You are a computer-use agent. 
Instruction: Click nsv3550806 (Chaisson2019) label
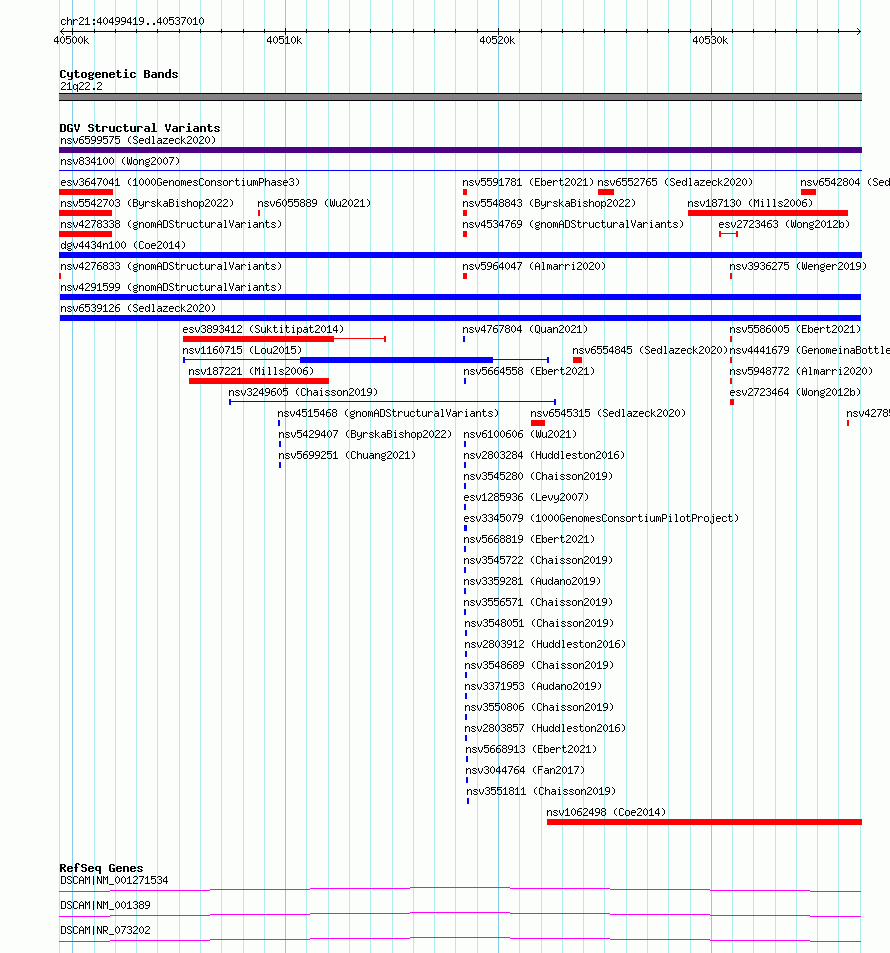coord(539,707)
